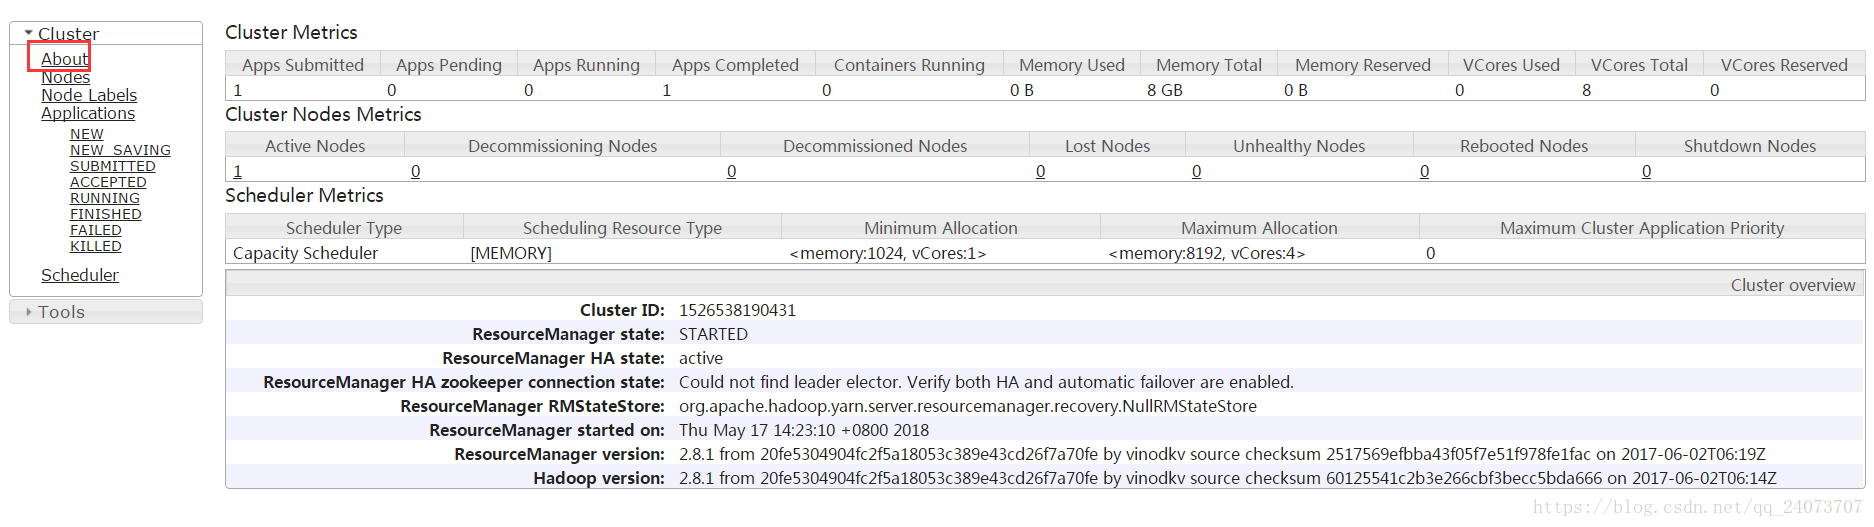Open the Nodes link in sidebar
This screenshot has width=1874, height=527.
[x=65, y=77]
